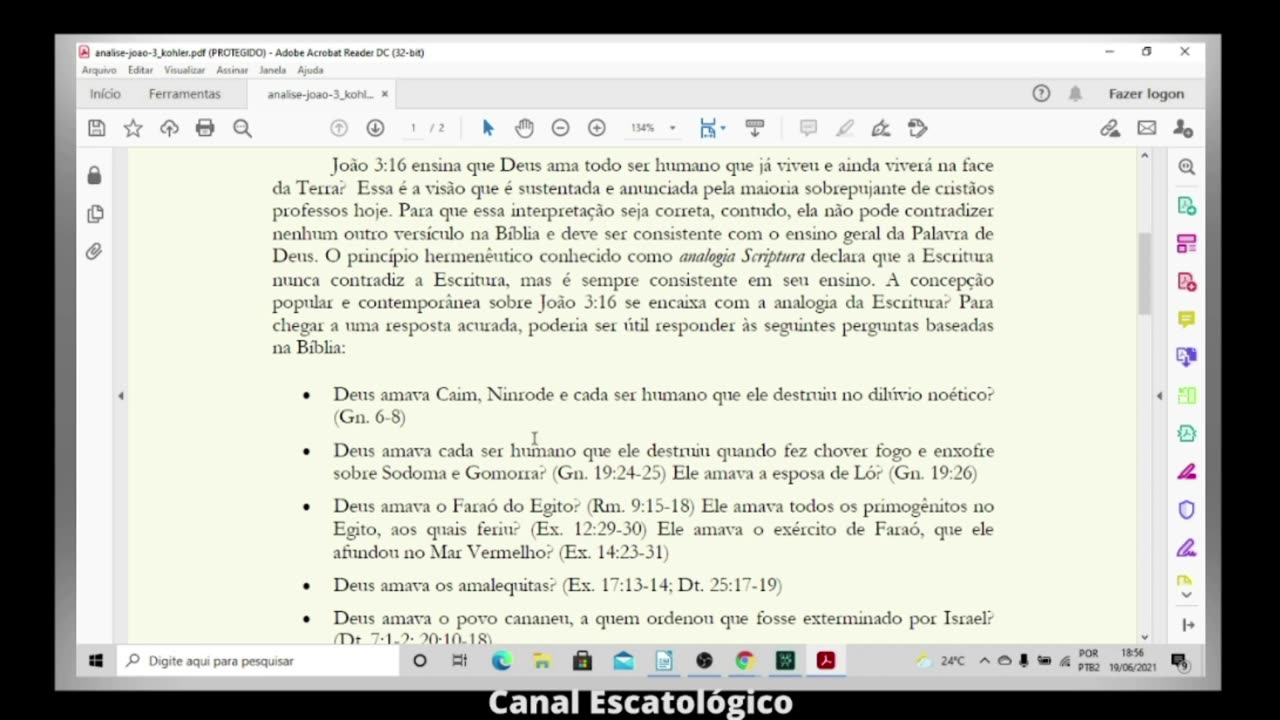The image size is (1280, 720).
Task: Activate the hand pan tool
Action: coord(524,128)
